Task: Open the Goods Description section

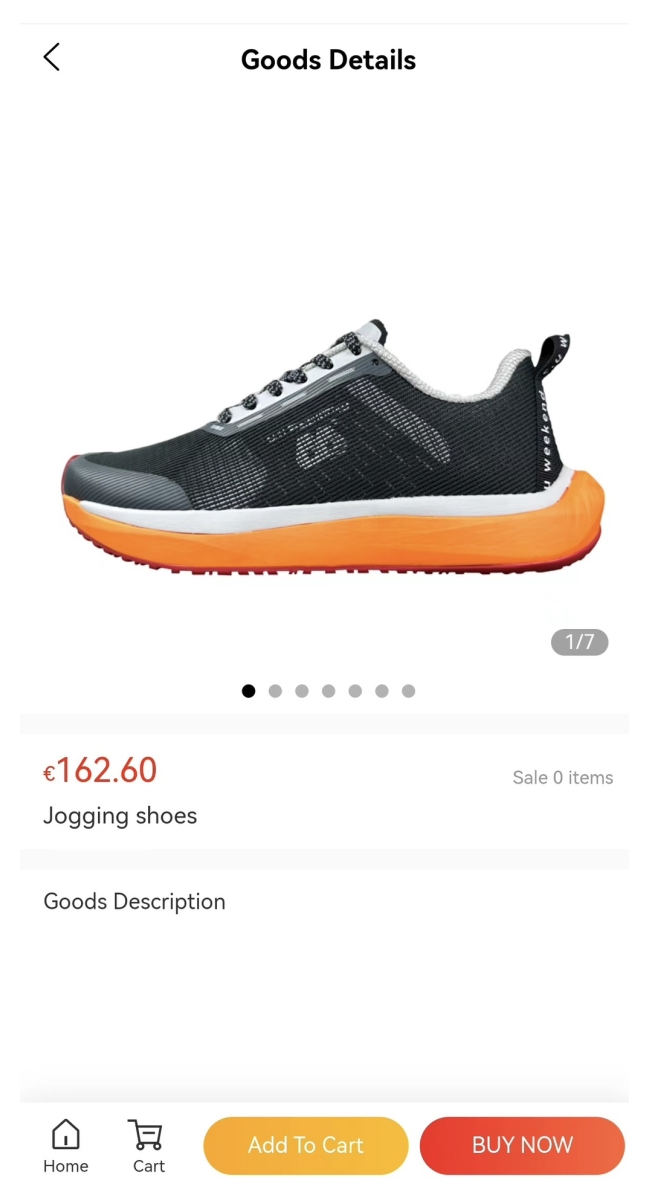Action: tap(134, 902)
